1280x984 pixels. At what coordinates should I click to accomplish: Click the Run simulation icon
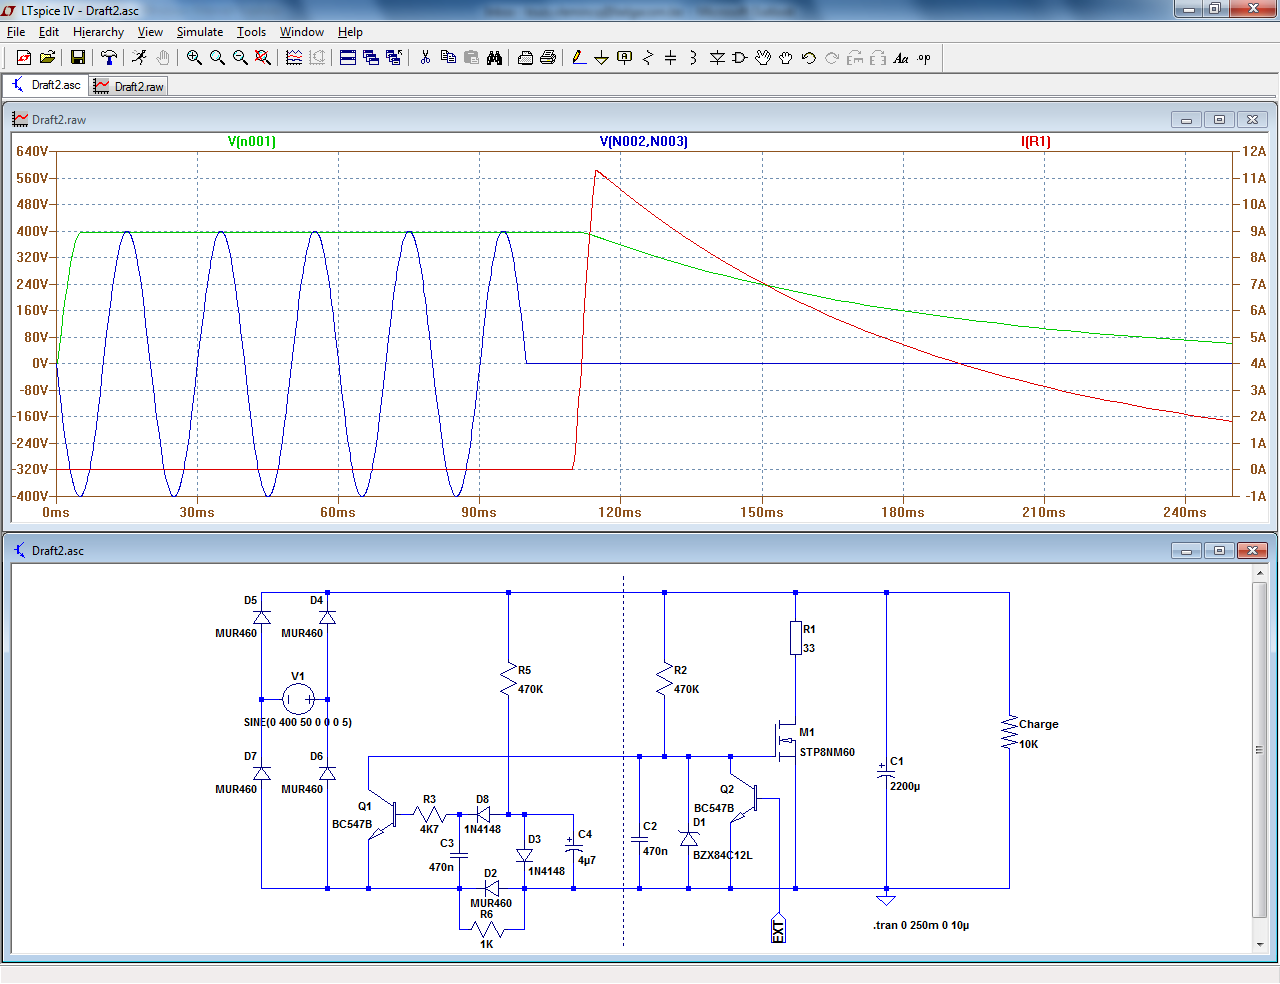coord(139,58)
